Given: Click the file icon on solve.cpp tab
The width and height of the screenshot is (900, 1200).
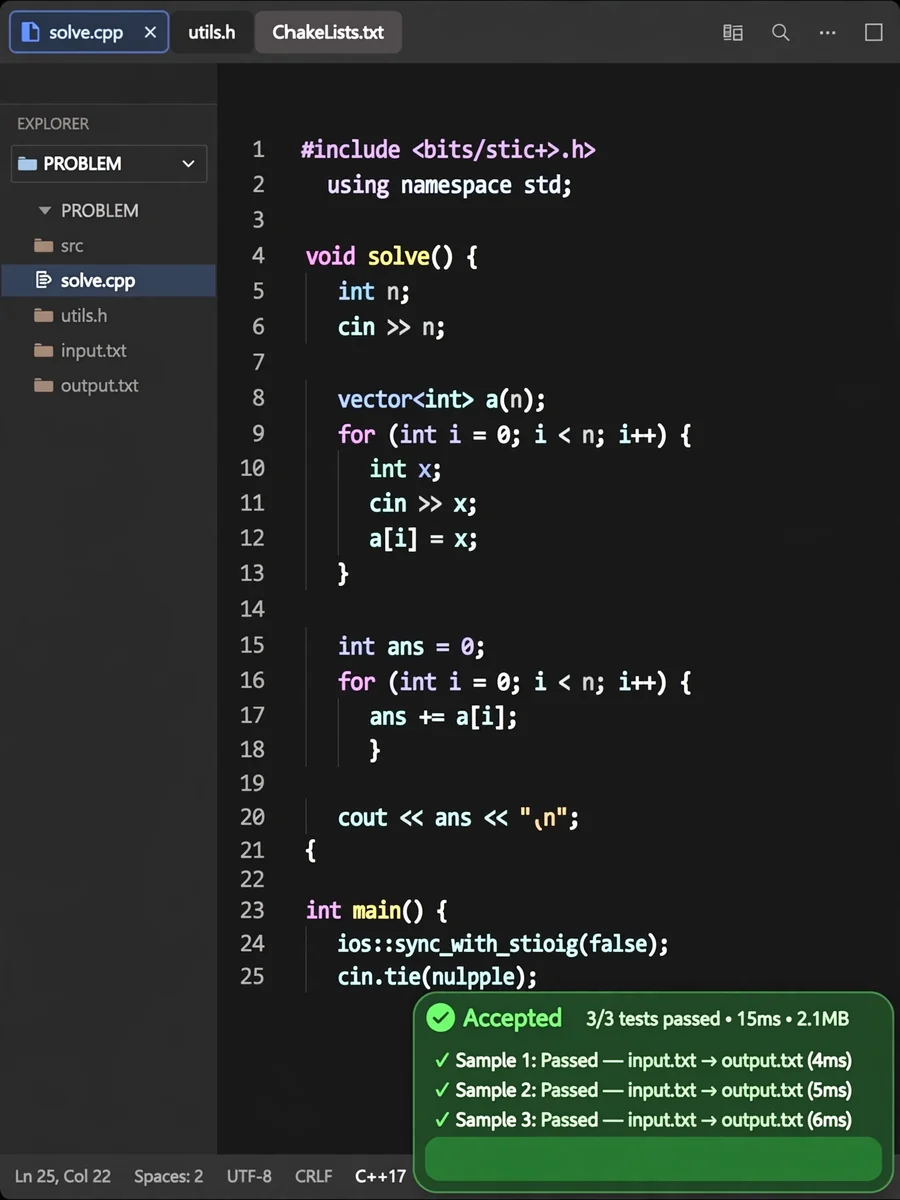Looking at the screenshot, I should point(32,32).
